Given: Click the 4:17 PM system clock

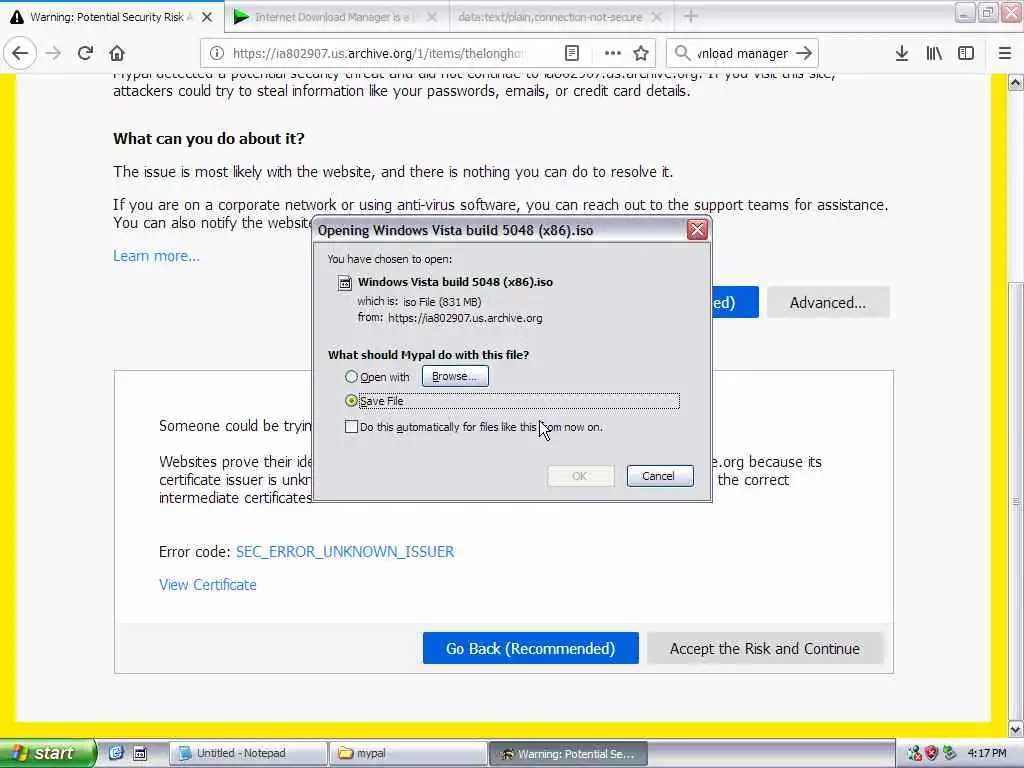Looking at the screenshot, I should tap(987, 753).
